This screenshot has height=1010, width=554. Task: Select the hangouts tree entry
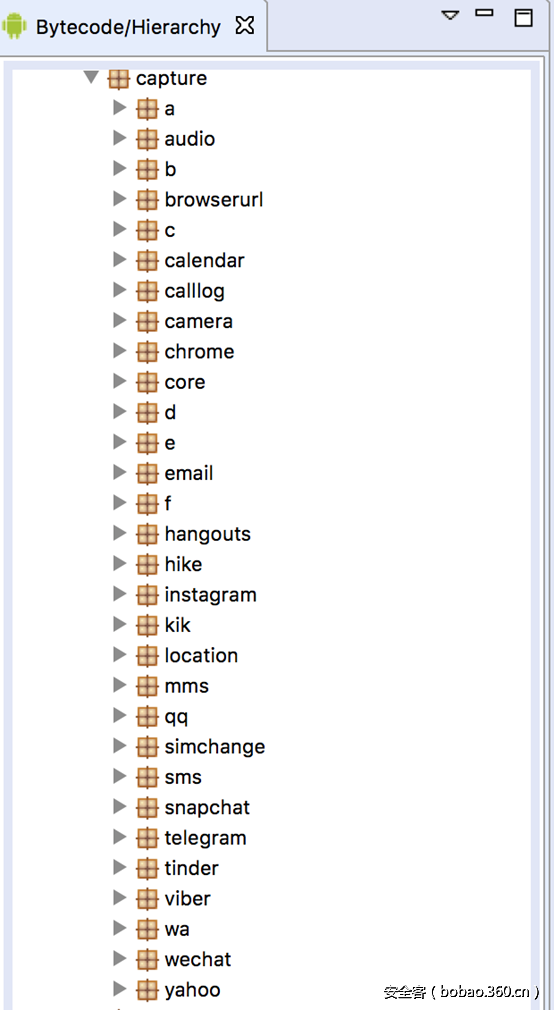(x=207, y=534)
